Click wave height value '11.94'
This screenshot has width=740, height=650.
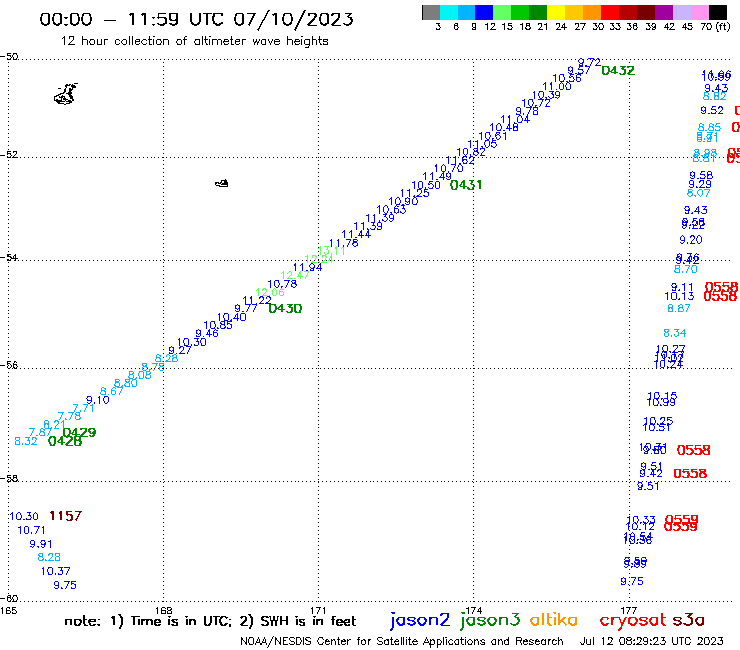pos(308,267)
